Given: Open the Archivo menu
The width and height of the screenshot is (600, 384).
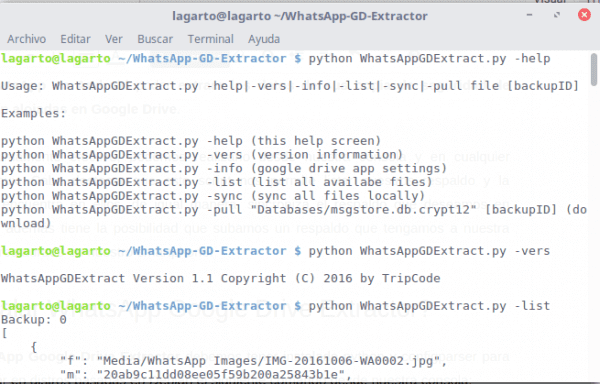Looking at the screenshot, I should pos(26,39).
